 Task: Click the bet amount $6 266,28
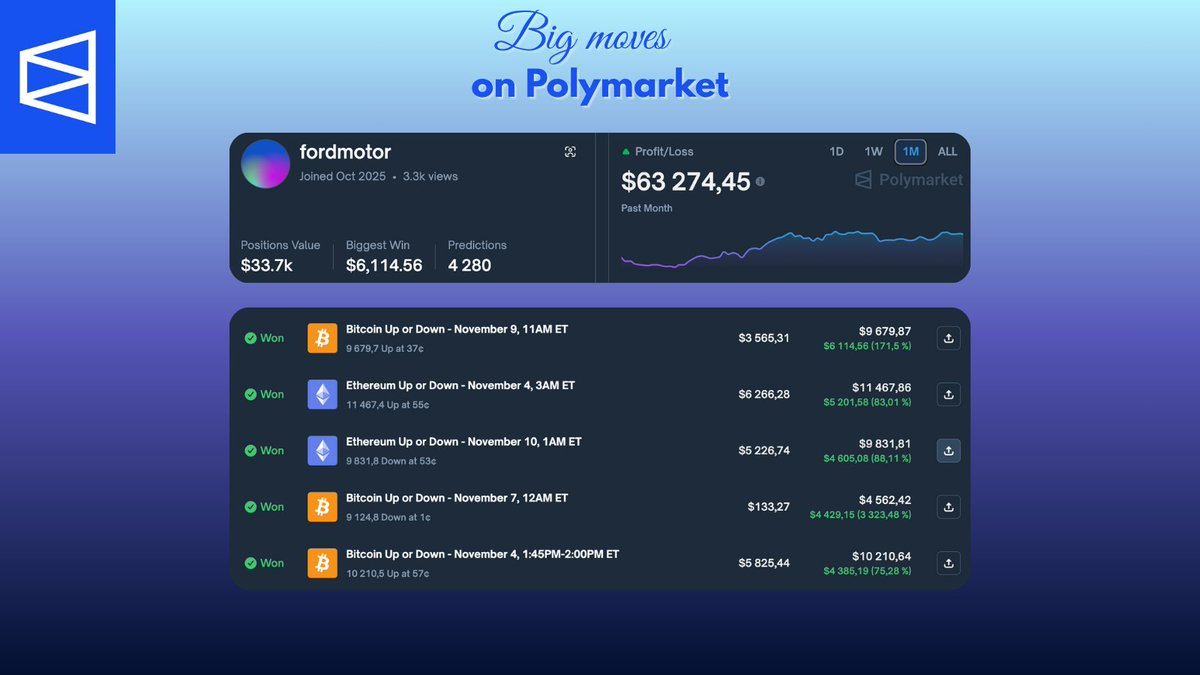764,394
